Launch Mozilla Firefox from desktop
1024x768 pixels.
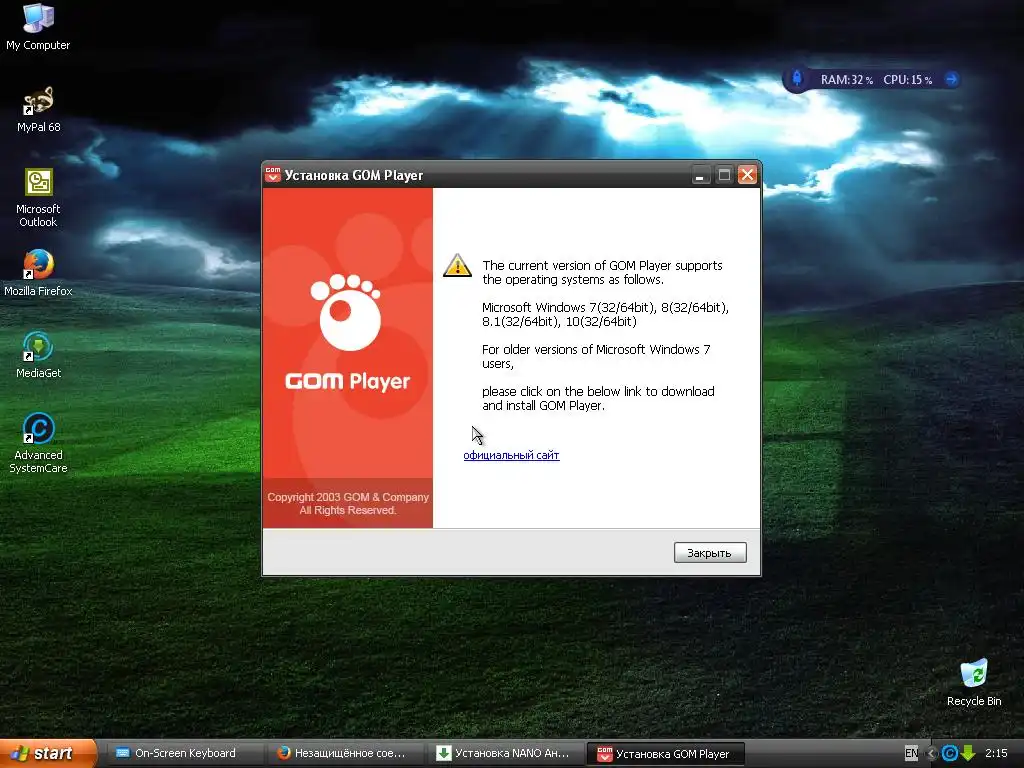click(x=38, y=273)
